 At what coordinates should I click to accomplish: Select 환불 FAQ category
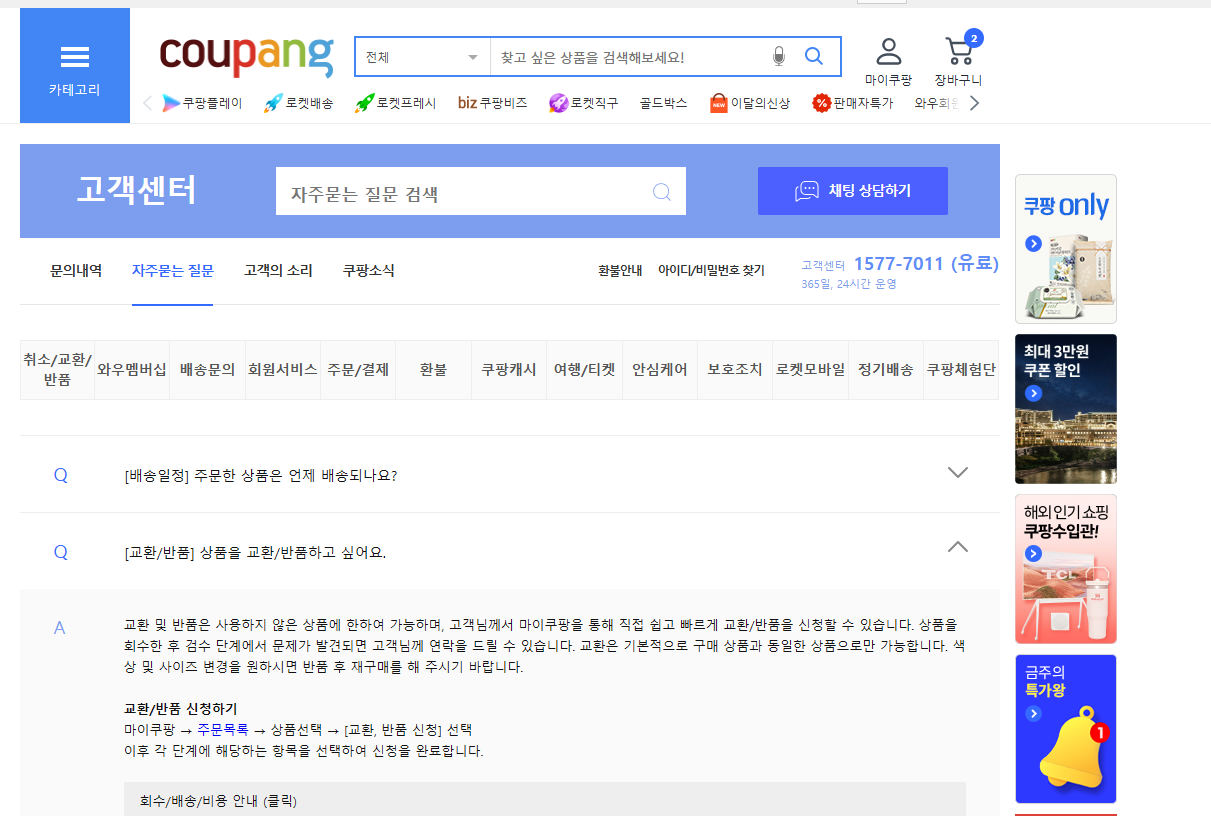[x=434, y=370]
